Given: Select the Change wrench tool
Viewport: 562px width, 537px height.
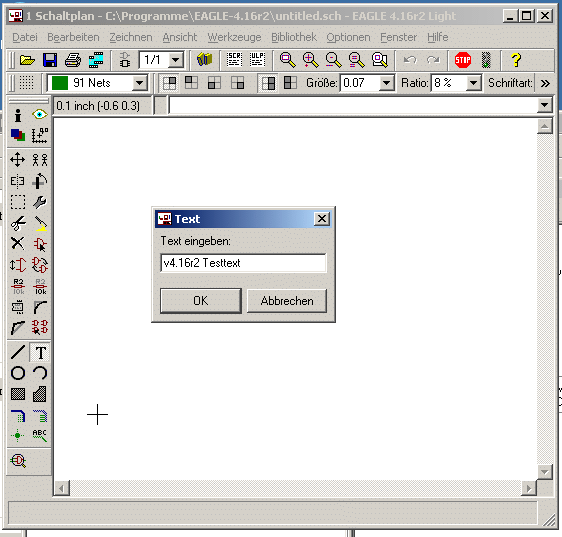Looking at the screenshot, I should click(39, 202).
